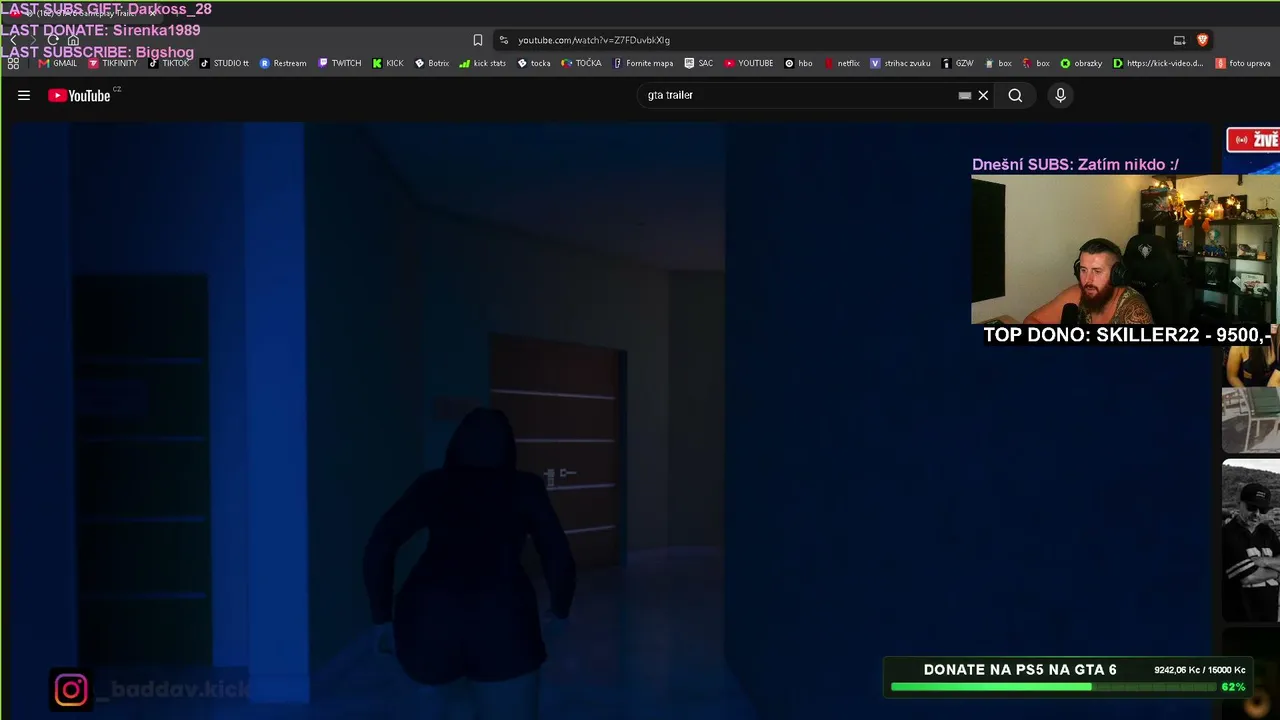Open the YouTube guide hamburger menu

pyautogui.click(x=24, y=95)
